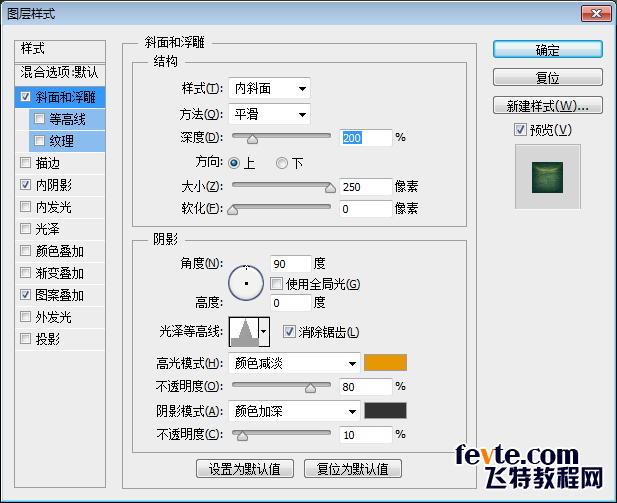Click shadow 不透明度(C) slider handle

click(x=242, y=436)
